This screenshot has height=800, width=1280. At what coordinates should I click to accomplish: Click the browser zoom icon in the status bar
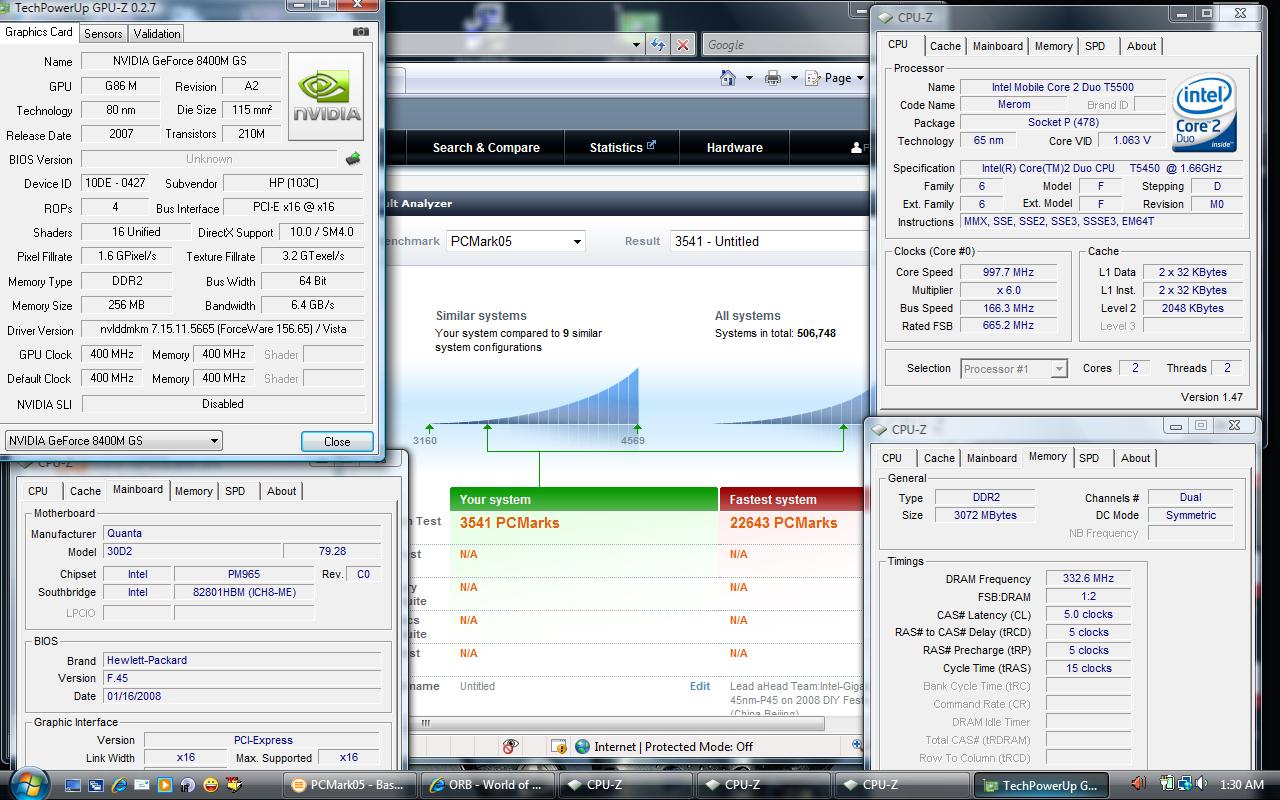coord(856,745)
